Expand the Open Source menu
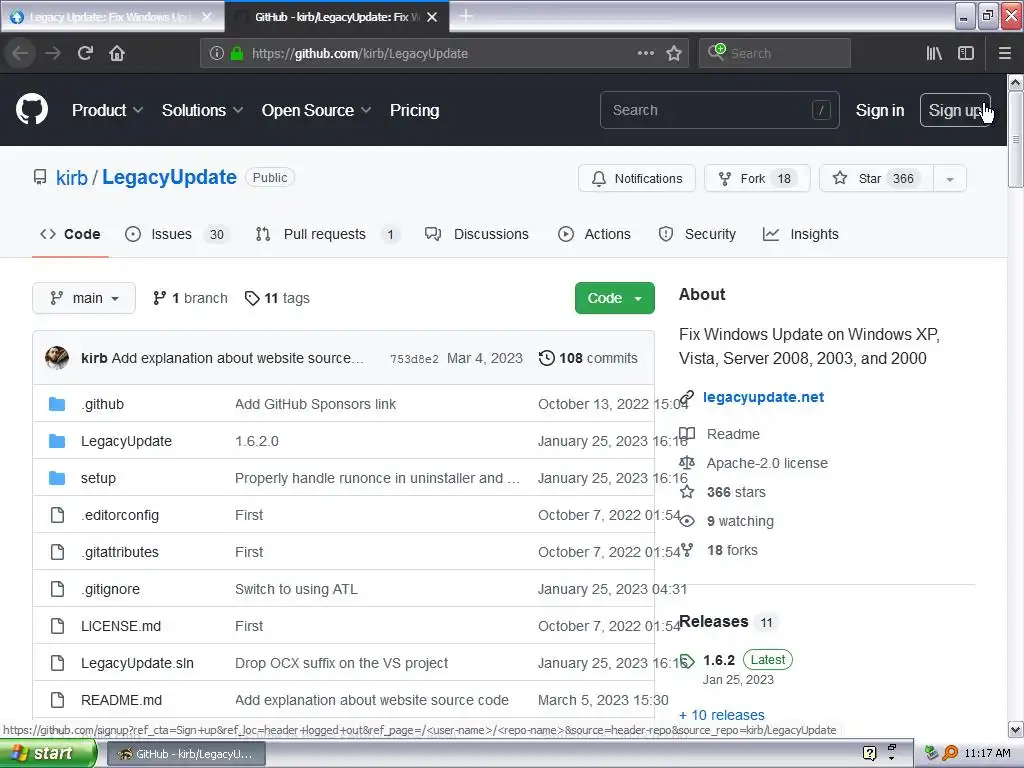The image size is (1024, 768). pyautogui.click(x=317, y=110)
